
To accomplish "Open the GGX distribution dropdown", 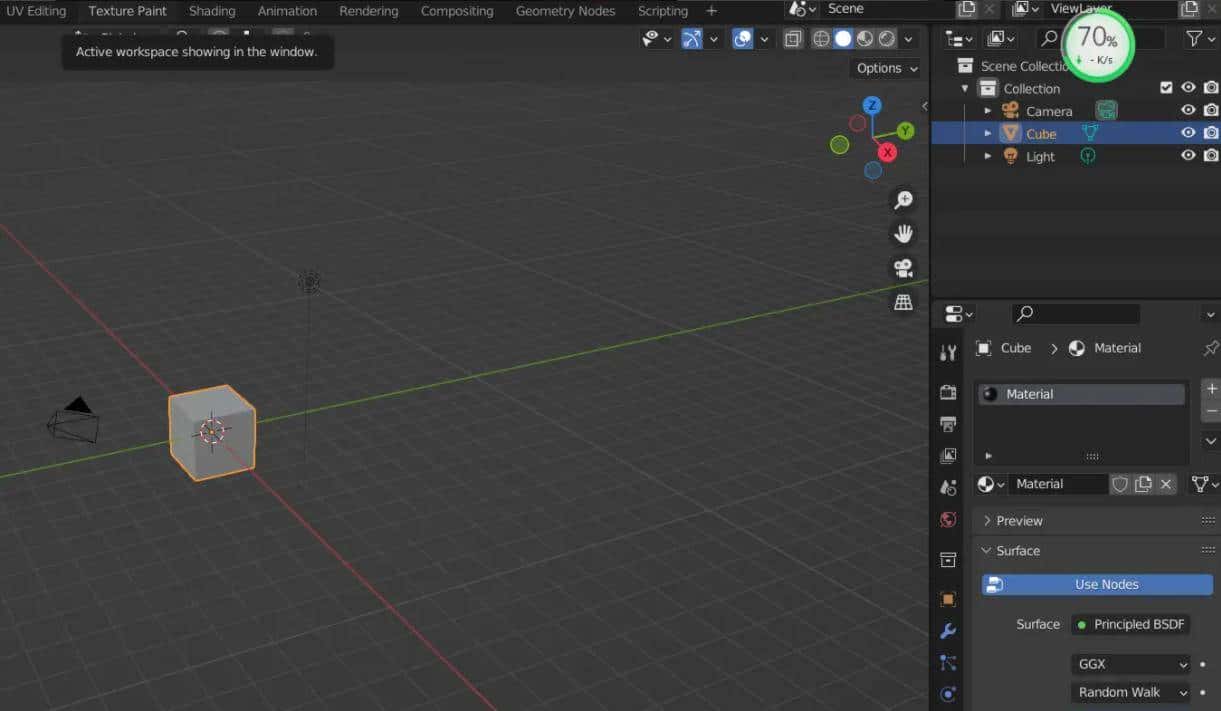I will tap(1130, 664).
